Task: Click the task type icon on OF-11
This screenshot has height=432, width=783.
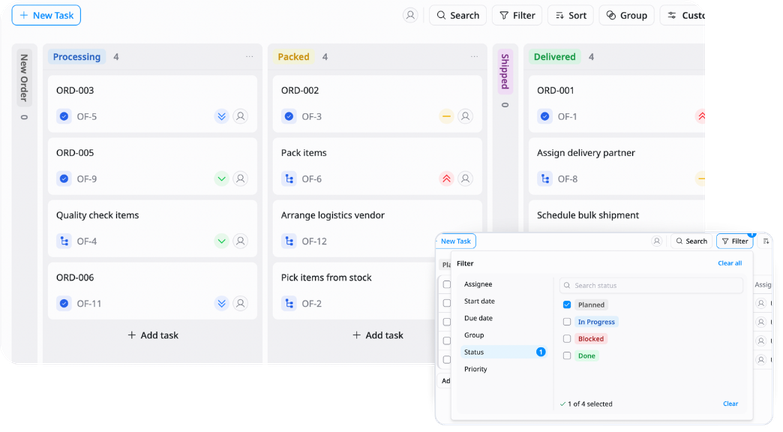Action: pos(63,303)
